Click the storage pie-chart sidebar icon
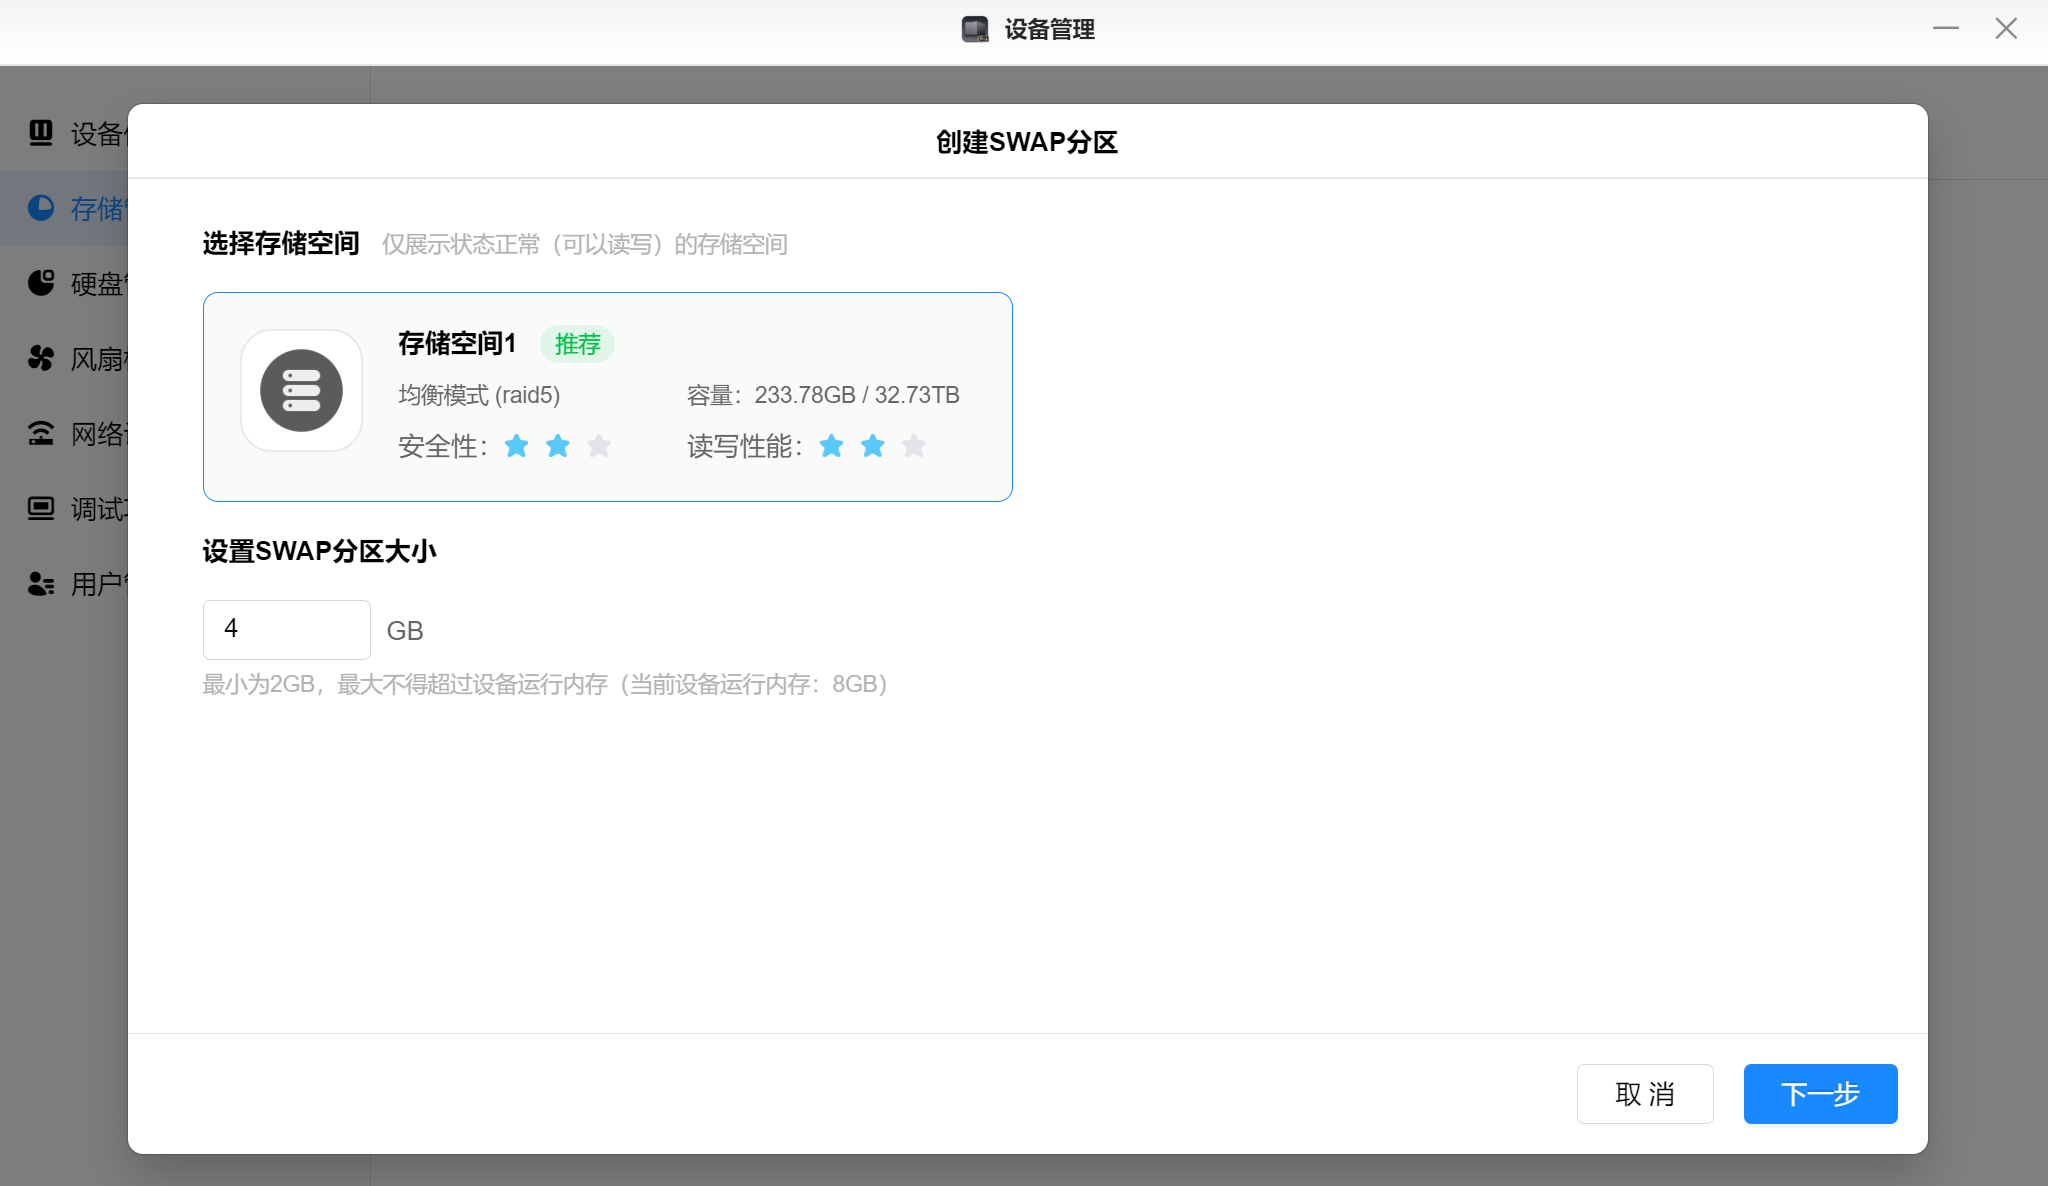The width and height of the screenshot is (2048, 1186). 41,208
